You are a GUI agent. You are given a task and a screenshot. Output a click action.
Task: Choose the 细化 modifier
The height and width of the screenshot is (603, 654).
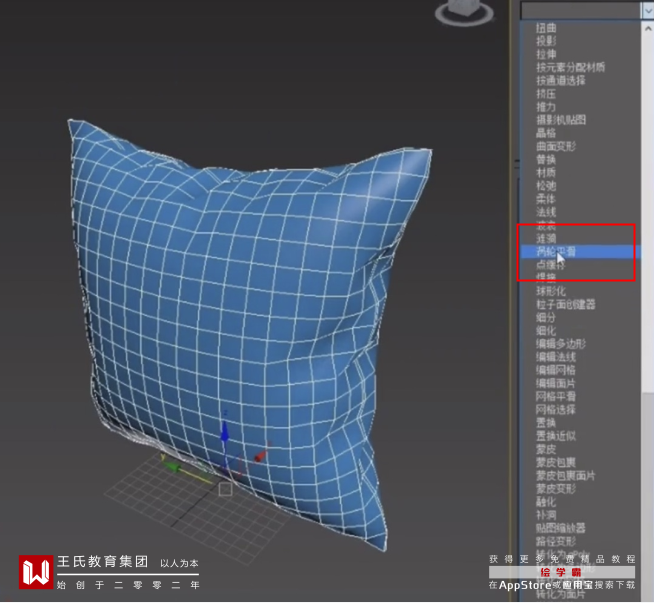point(546,331)
